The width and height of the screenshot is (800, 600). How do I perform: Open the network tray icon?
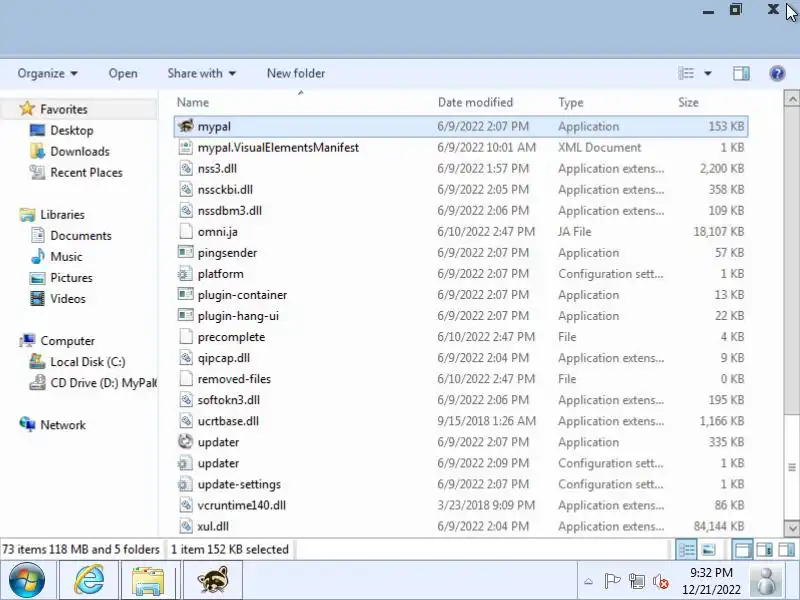click(636, 581)
